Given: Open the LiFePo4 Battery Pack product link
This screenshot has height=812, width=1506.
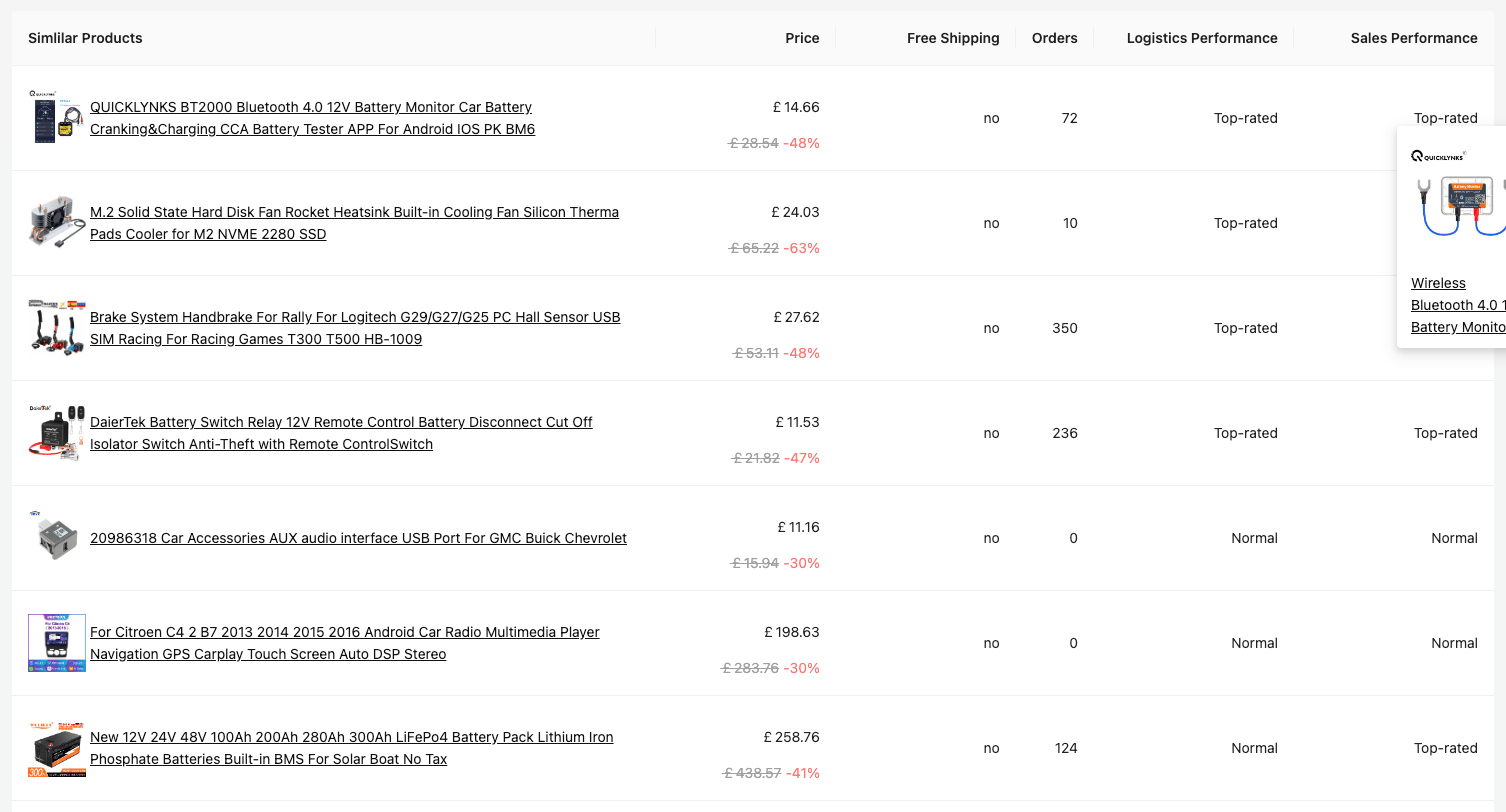Looking at the screenshot, I should click(x=352, y=748).
